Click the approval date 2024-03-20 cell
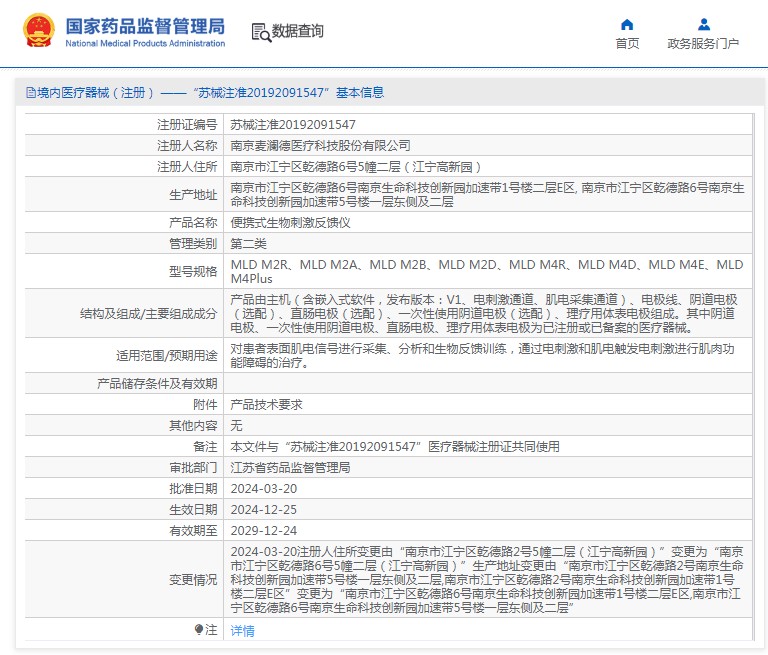The height and width of the screenshot is (655, 768). coord(264,489)
